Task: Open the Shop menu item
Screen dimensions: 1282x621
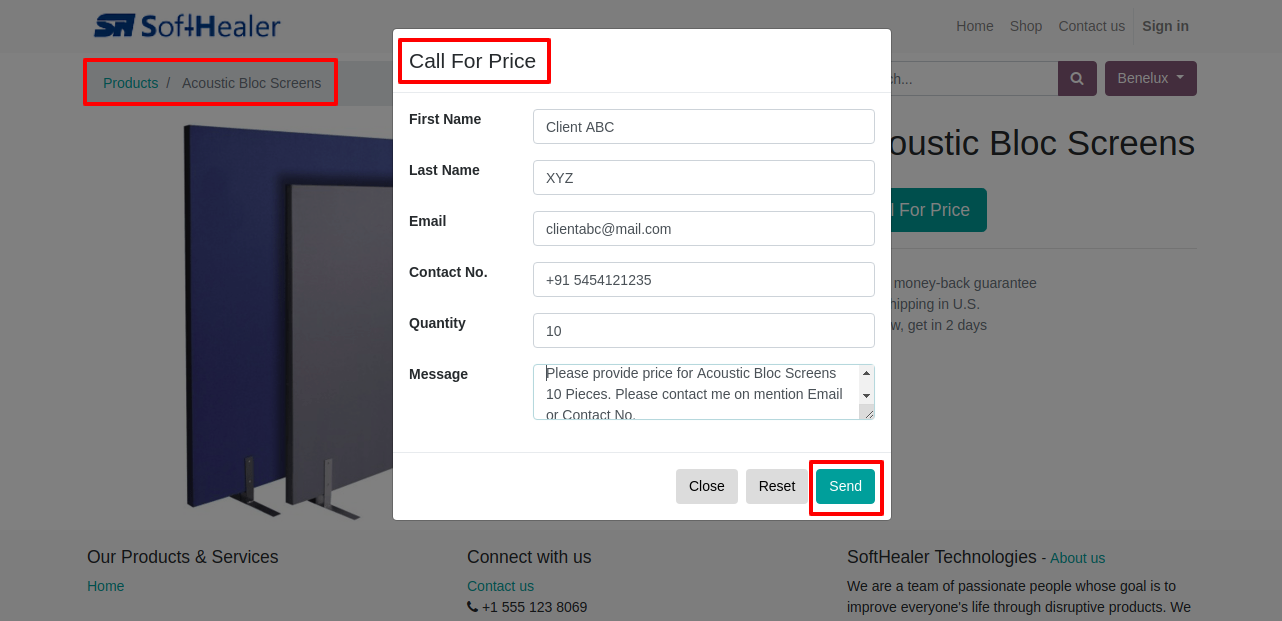Action: (1026, 26)
